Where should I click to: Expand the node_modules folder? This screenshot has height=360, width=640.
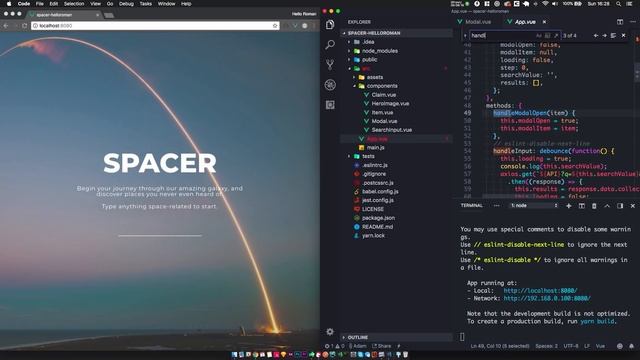[349, 51]
